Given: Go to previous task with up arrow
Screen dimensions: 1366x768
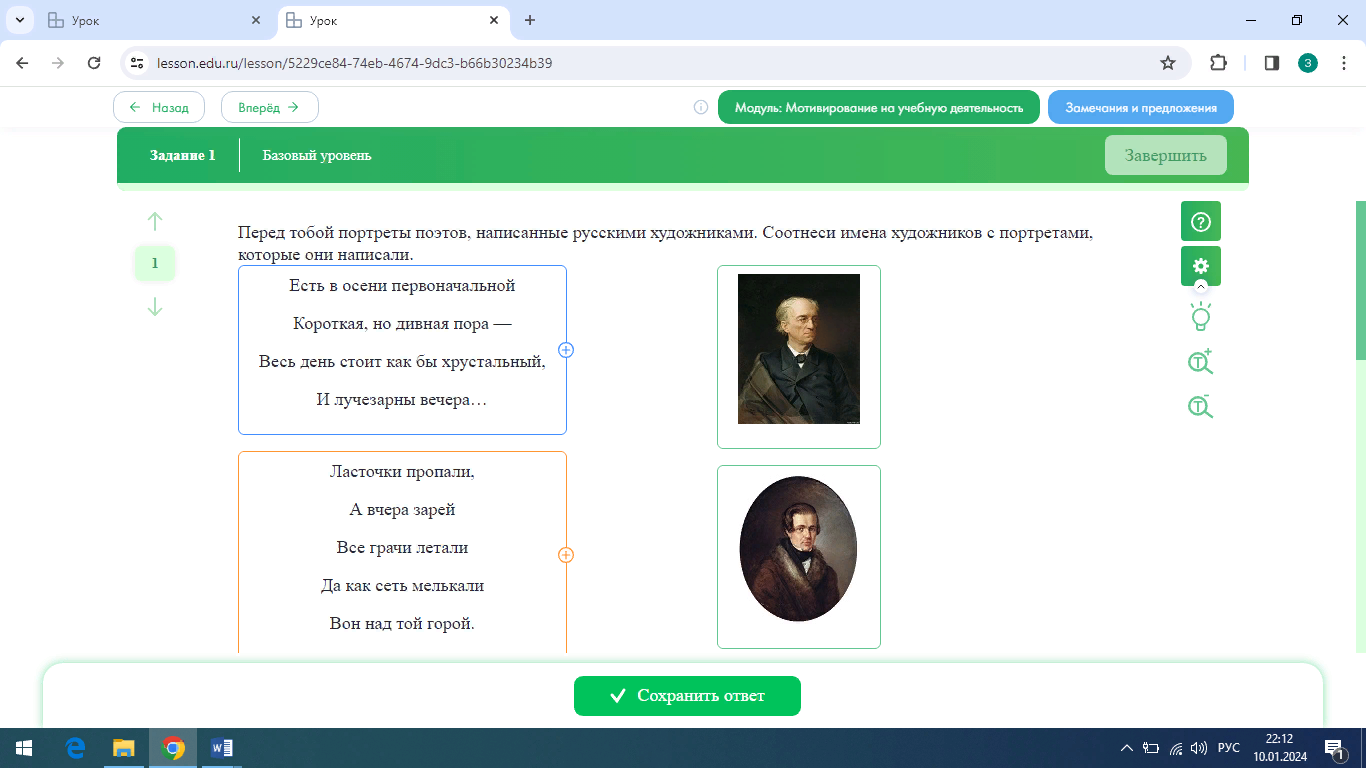Looking at the screenshot, I should coord(155,221).
